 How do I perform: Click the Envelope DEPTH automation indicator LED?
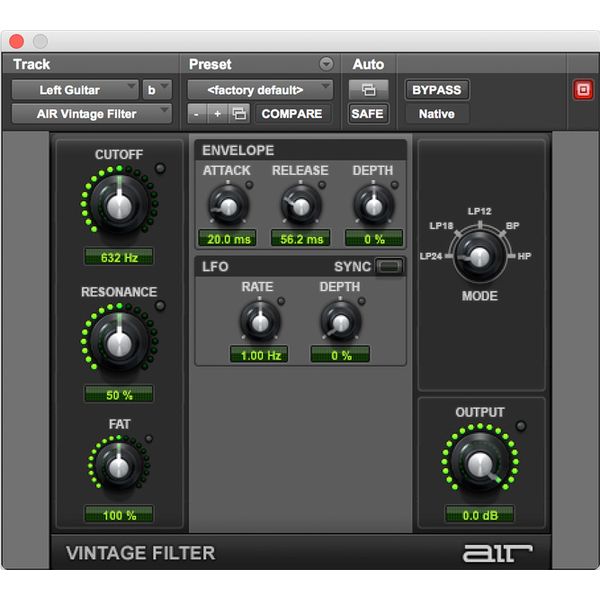pyautogui.click(x=394, y=185)
